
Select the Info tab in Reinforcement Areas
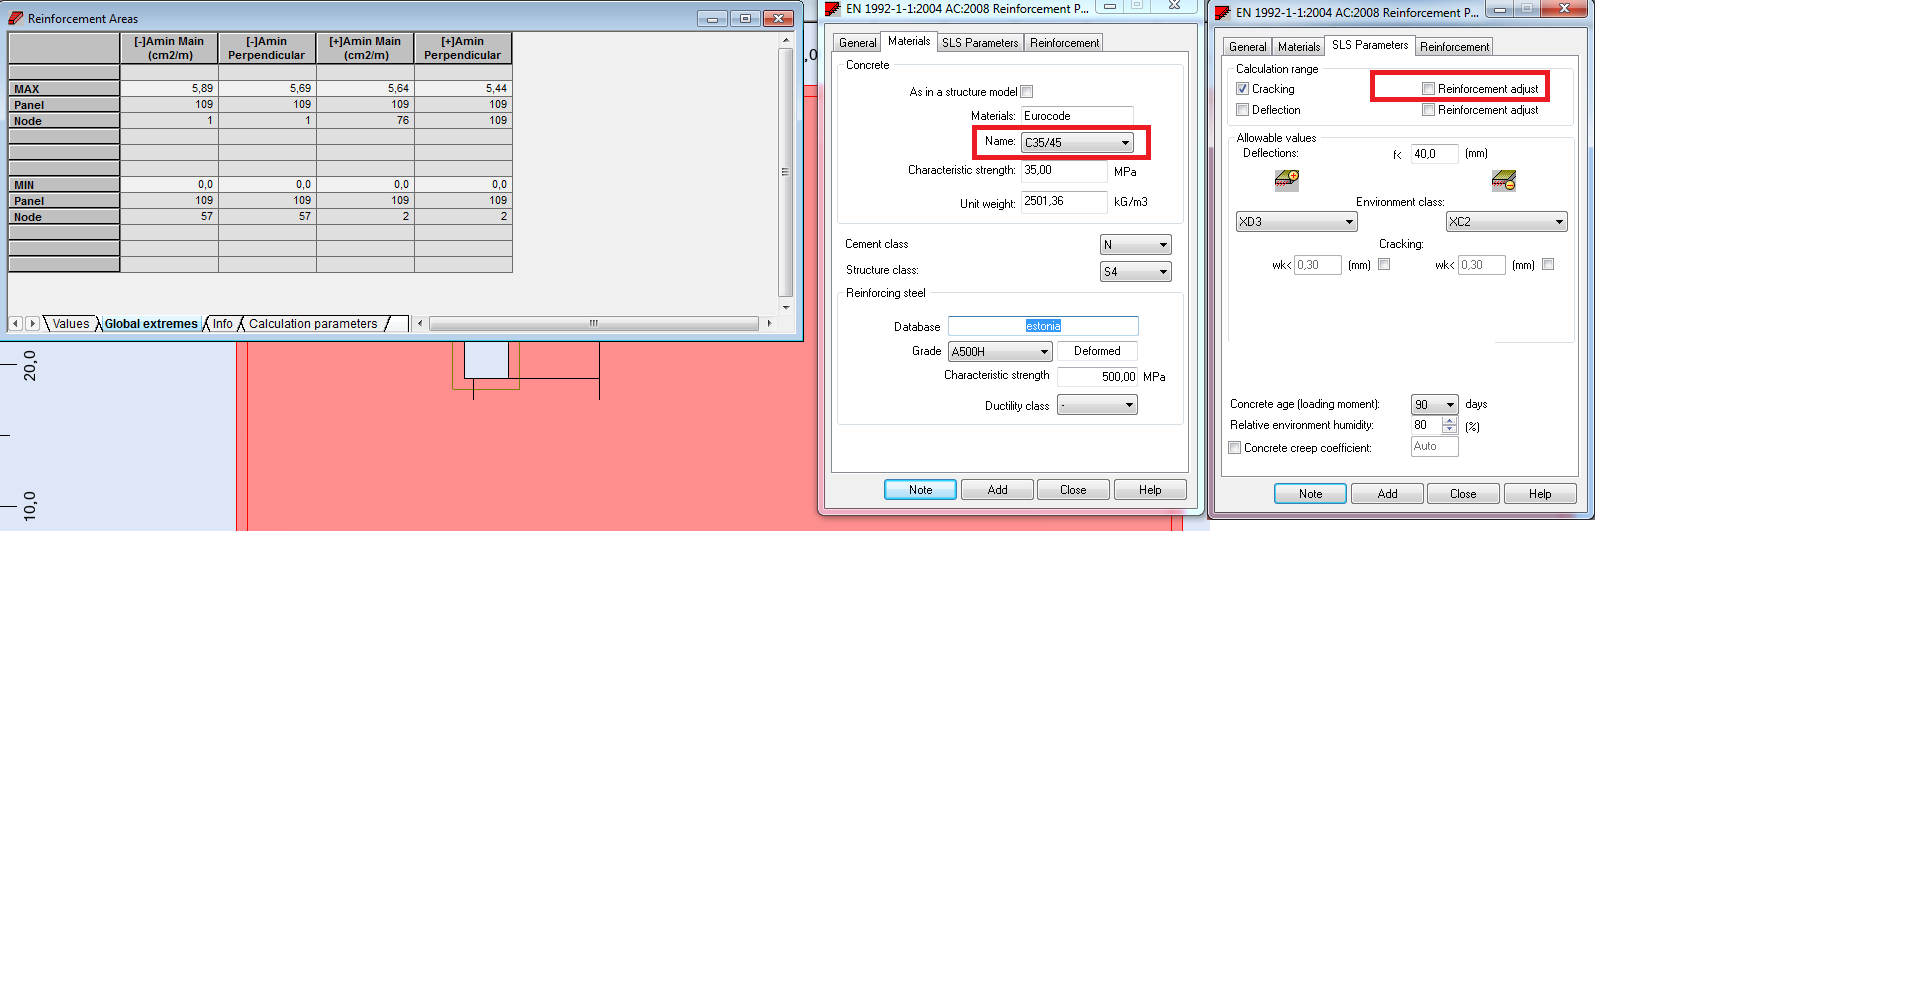(x=222, y=324)
